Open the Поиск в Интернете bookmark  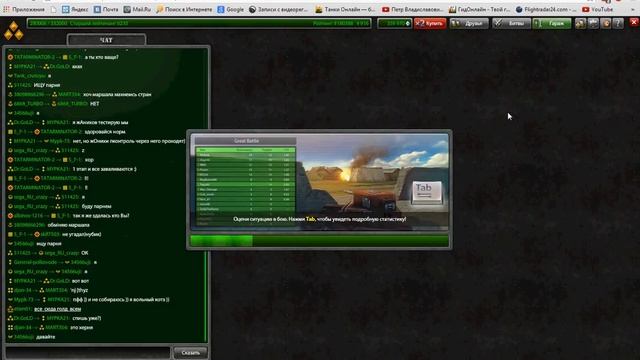[x=184, y=9]
